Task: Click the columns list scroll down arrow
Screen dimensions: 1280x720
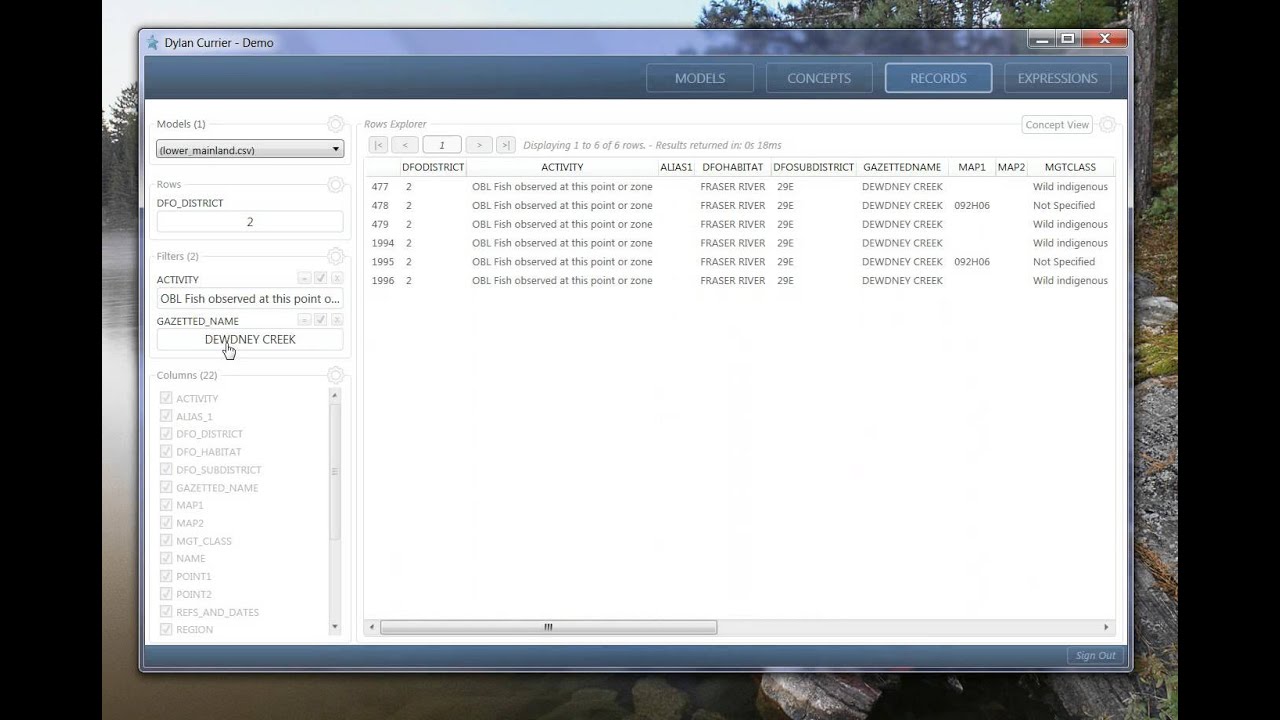Action: (x=335, y=627)
